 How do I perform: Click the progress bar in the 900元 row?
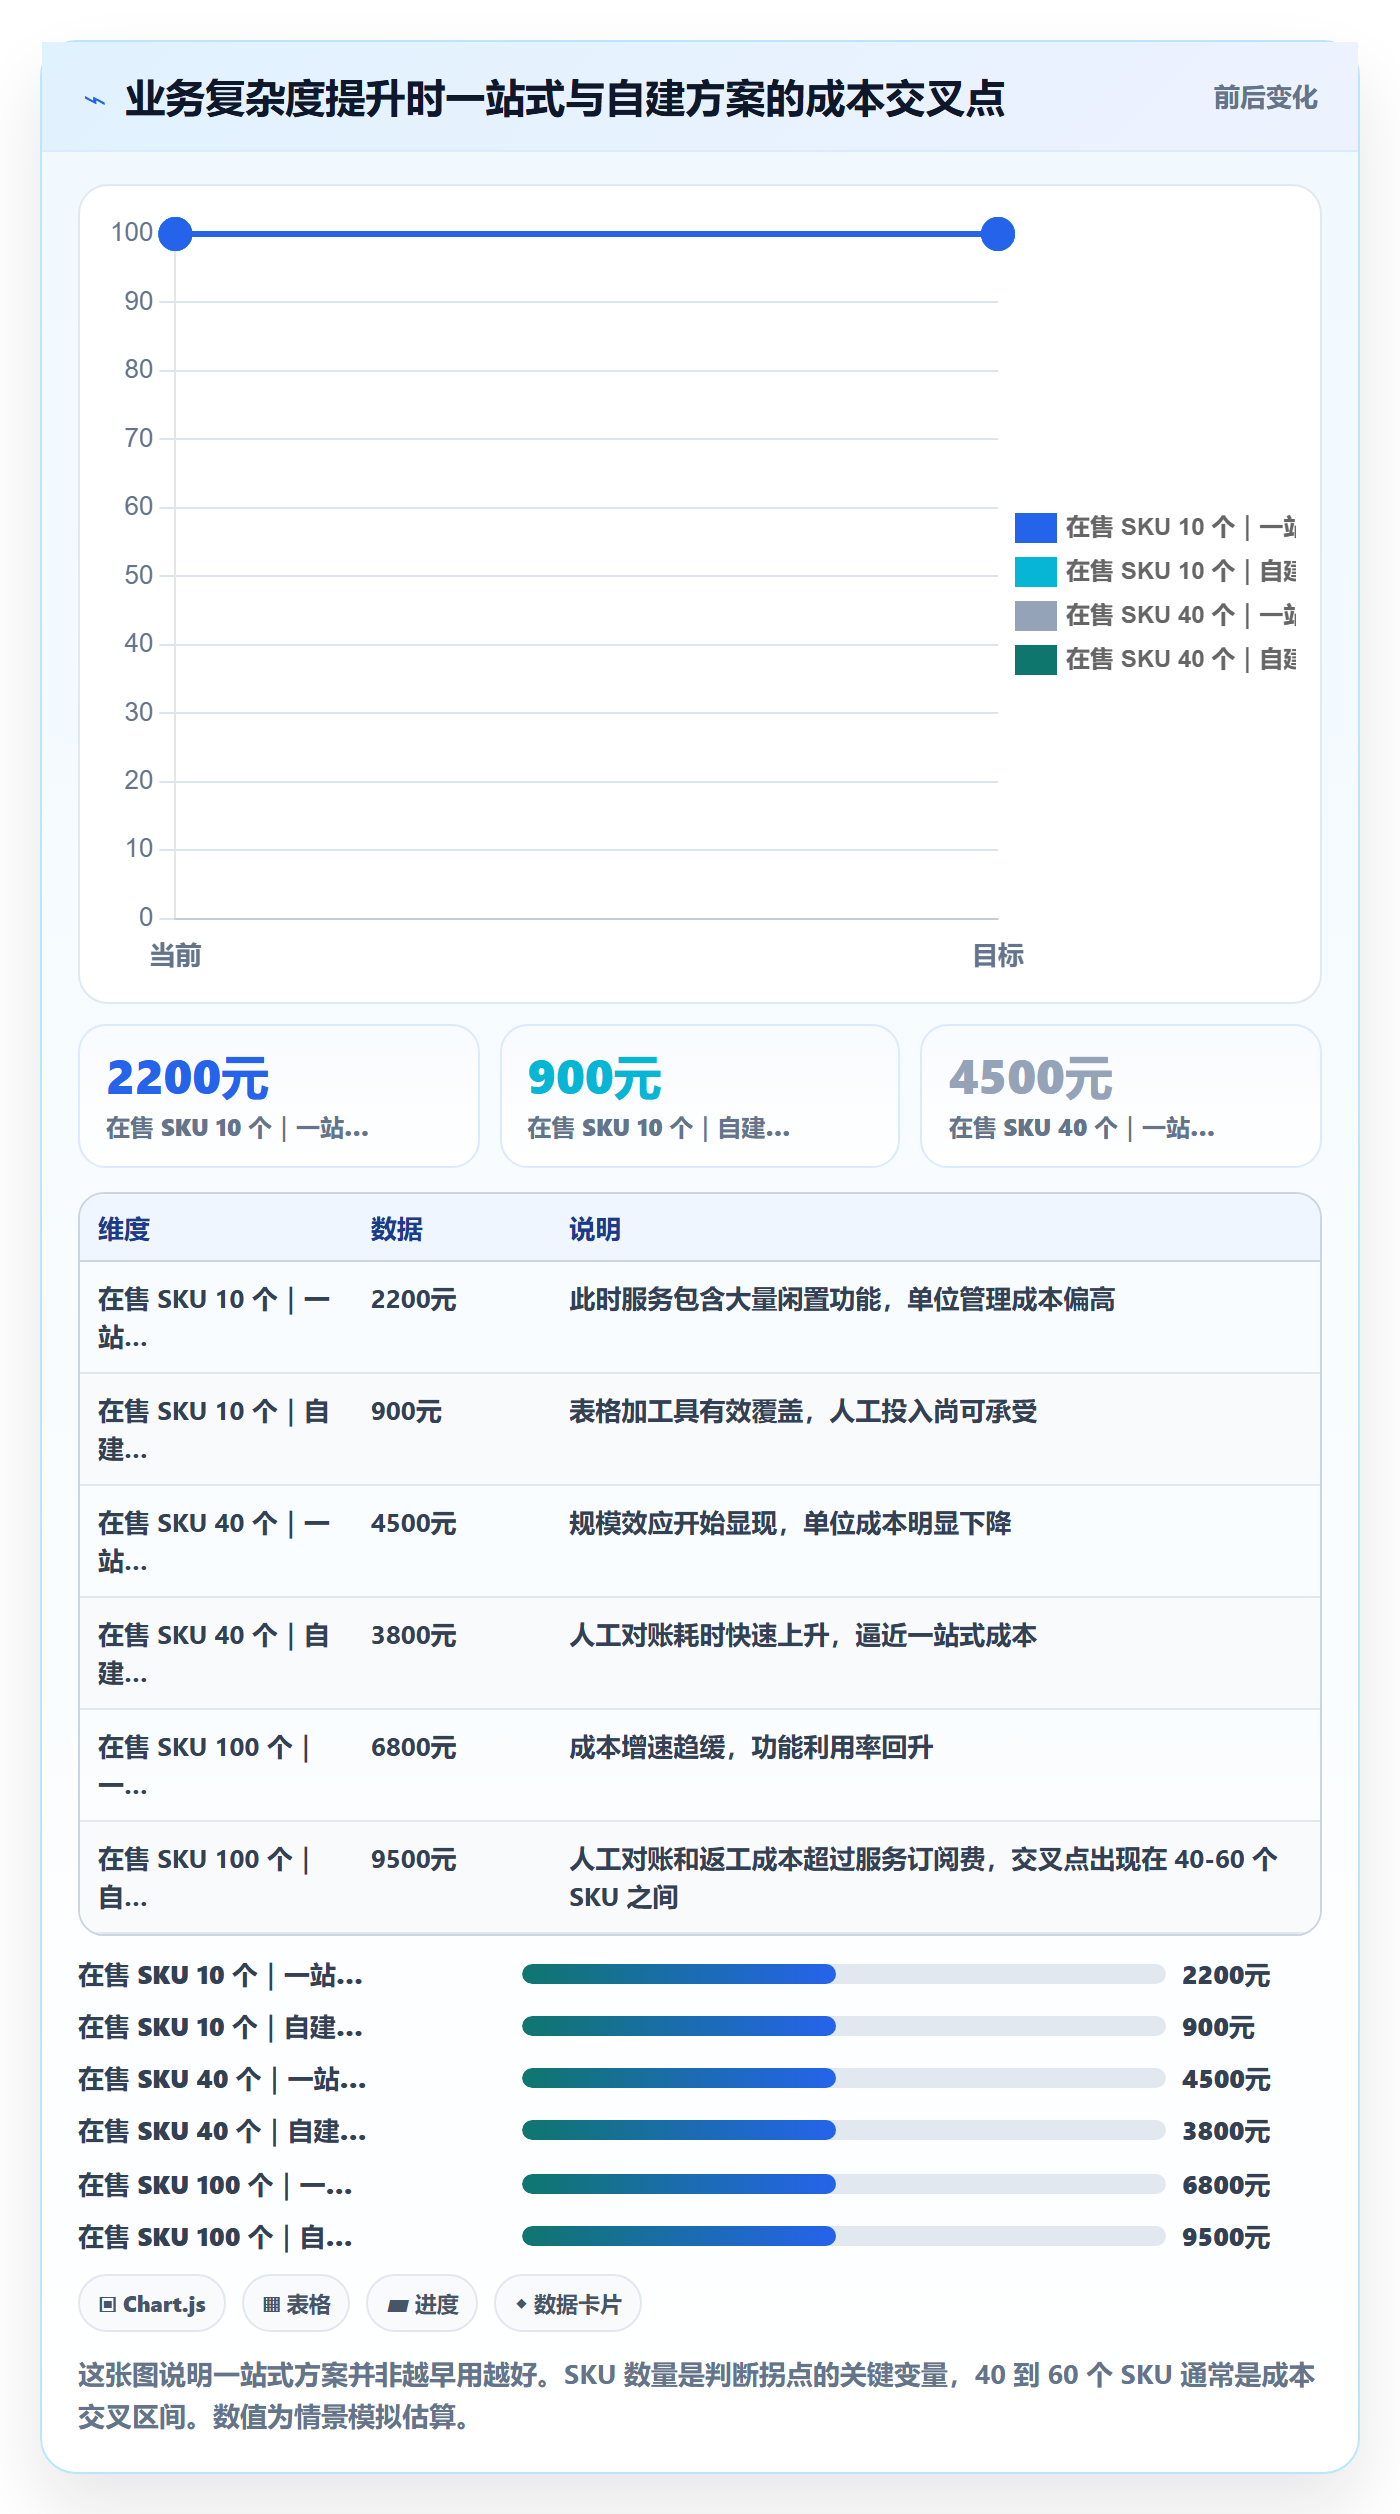[x=843, y=2026]
